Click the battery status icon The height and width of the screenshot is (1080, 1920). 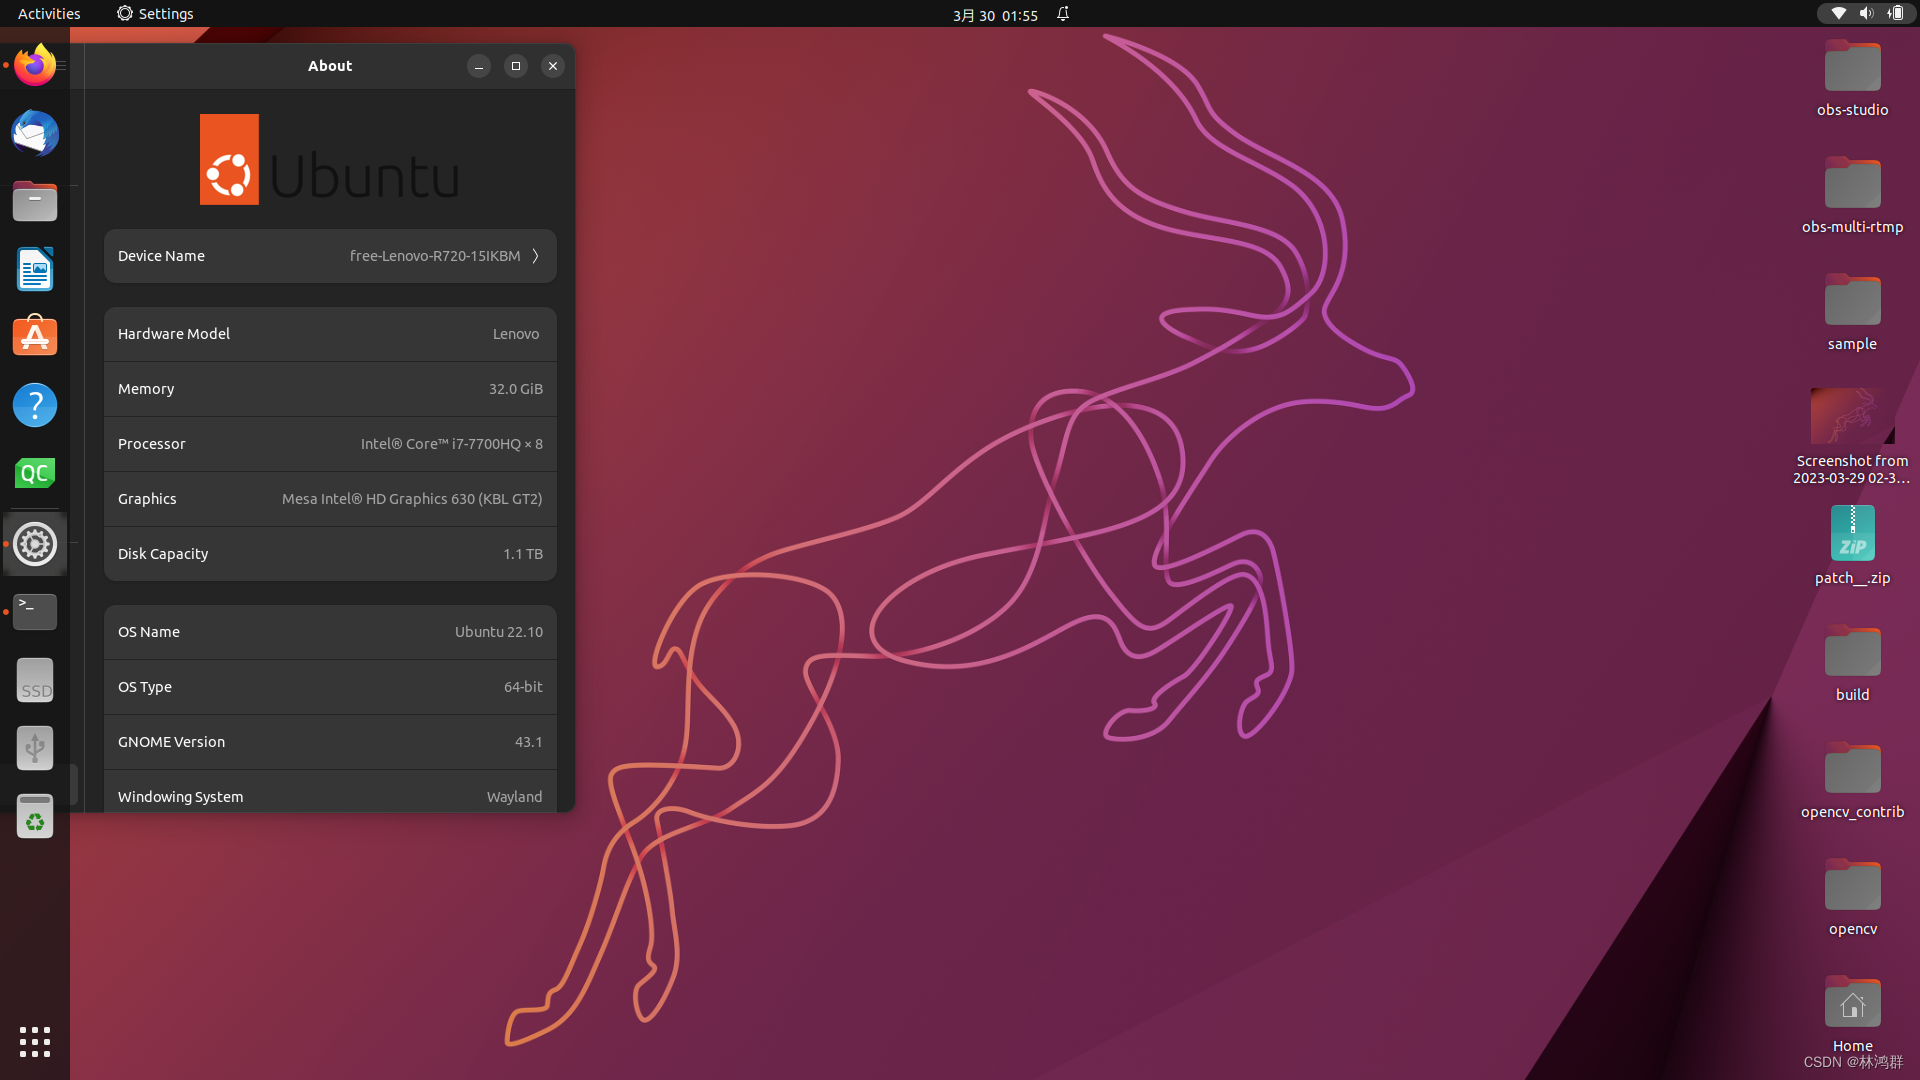click(x=1895, y=13)
